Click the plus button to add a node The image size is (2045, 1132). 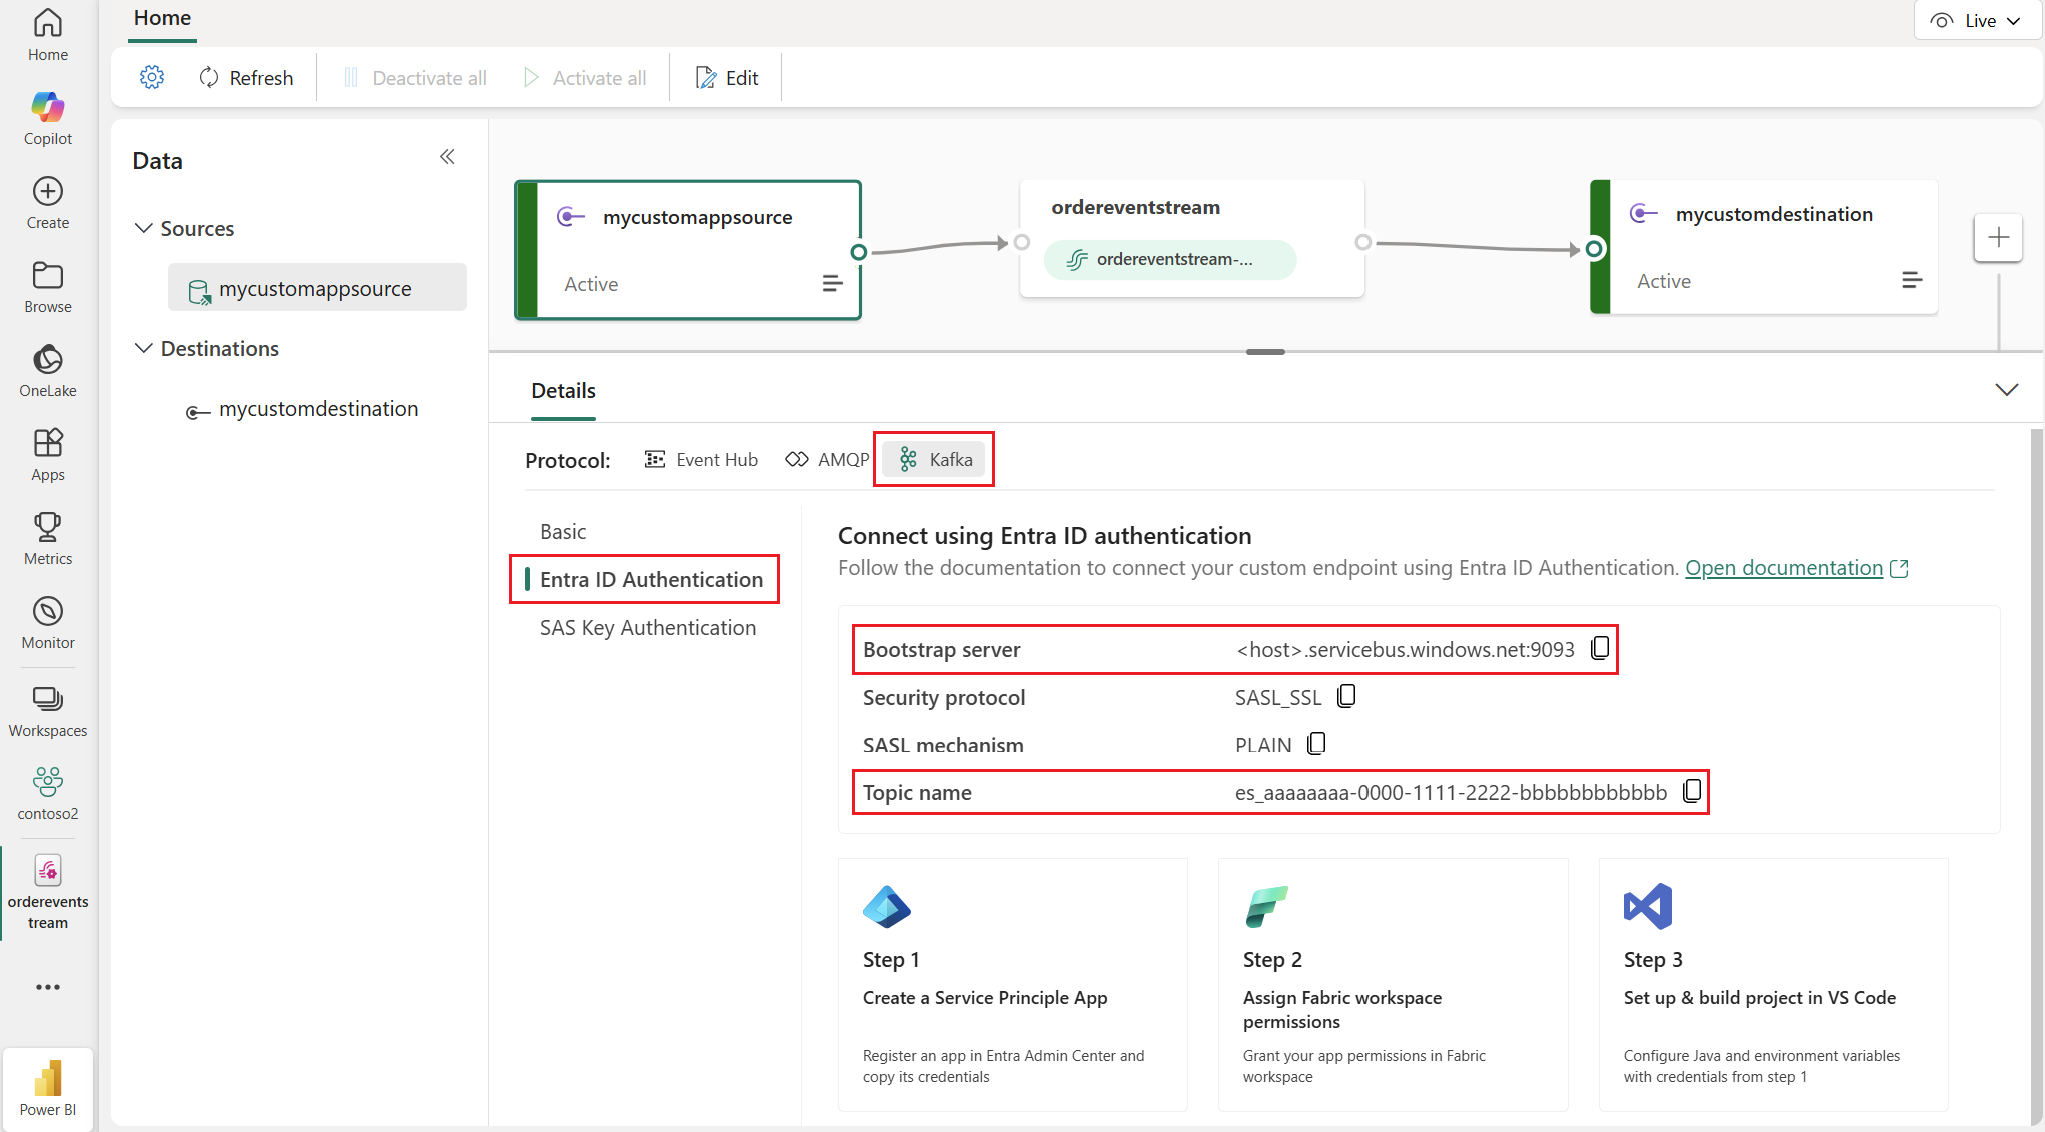coord(1998,237)
